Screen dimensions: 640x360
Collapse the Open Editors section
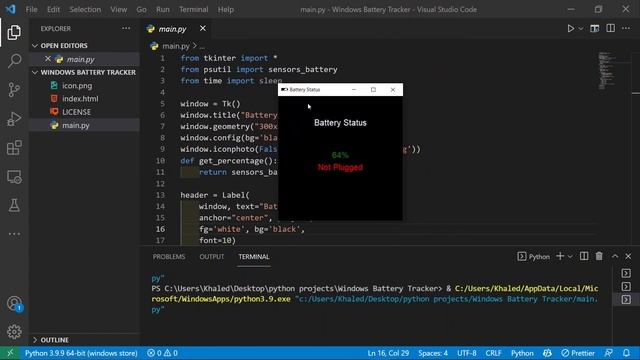coord(84,45)
